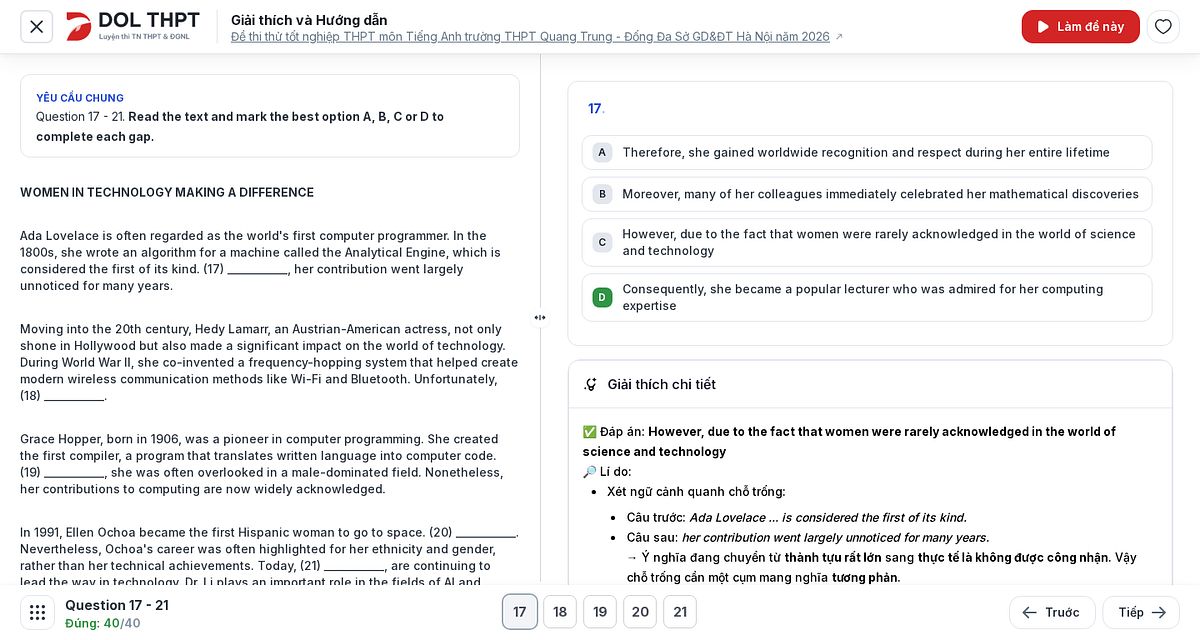Click the Tiếp next button
Viewport: 1200px width, 640px height.
point(1141,612)
